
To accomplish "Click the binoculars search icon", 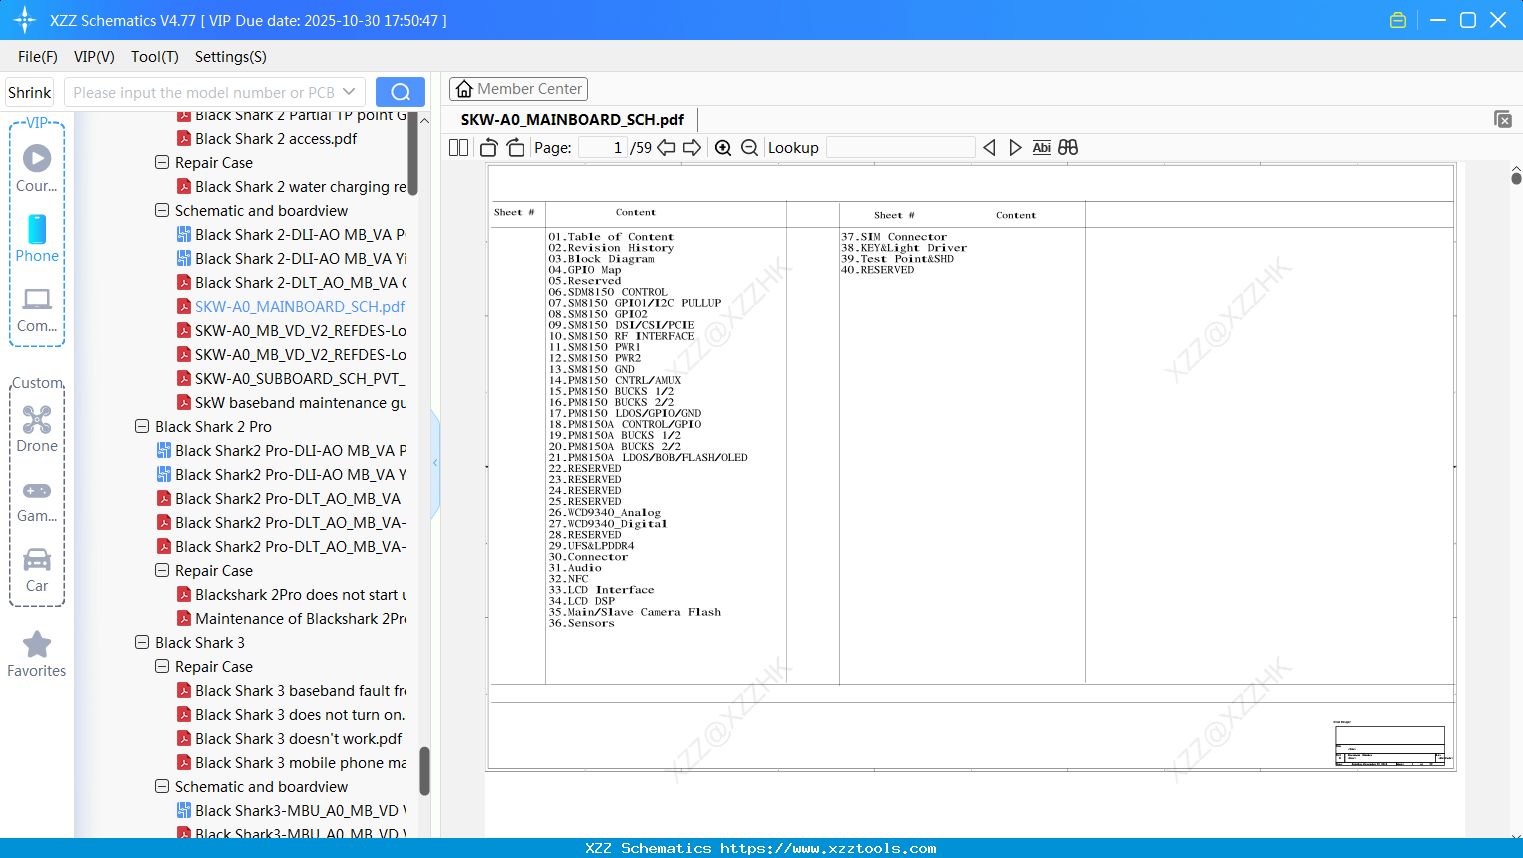I will pos(1068,148).
